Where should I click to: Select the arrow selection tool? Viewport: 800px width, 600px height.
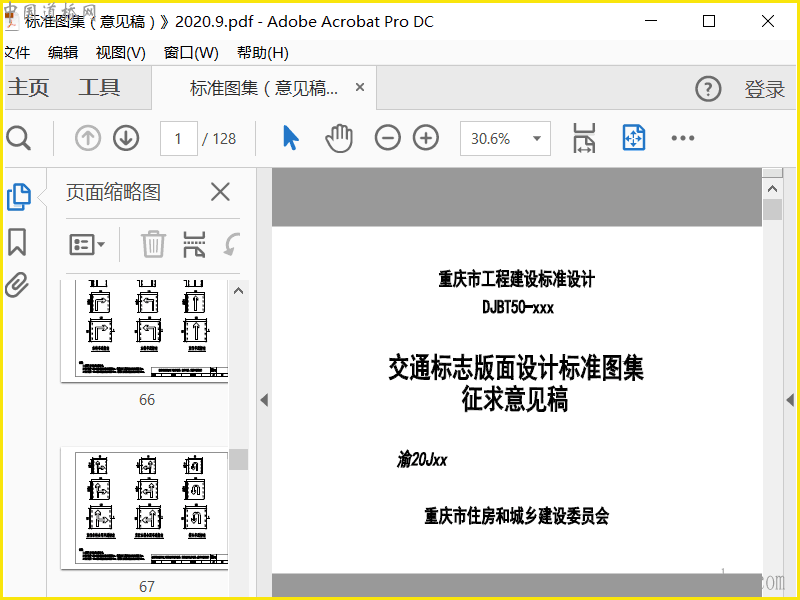pyautogui.click(x=291, y=138)
